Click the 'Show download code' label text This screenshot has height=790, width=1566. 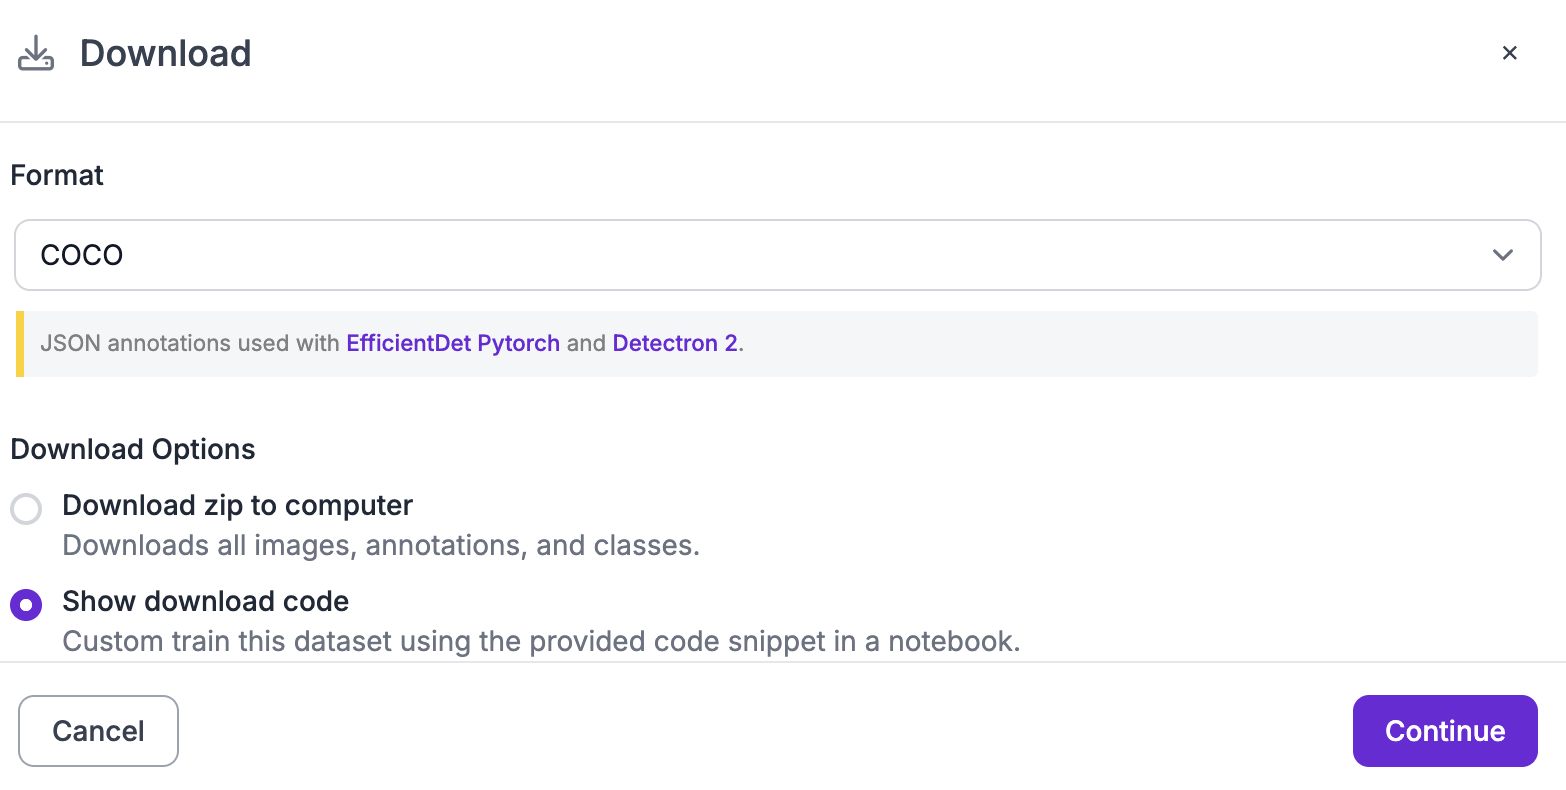click(206, 601)
